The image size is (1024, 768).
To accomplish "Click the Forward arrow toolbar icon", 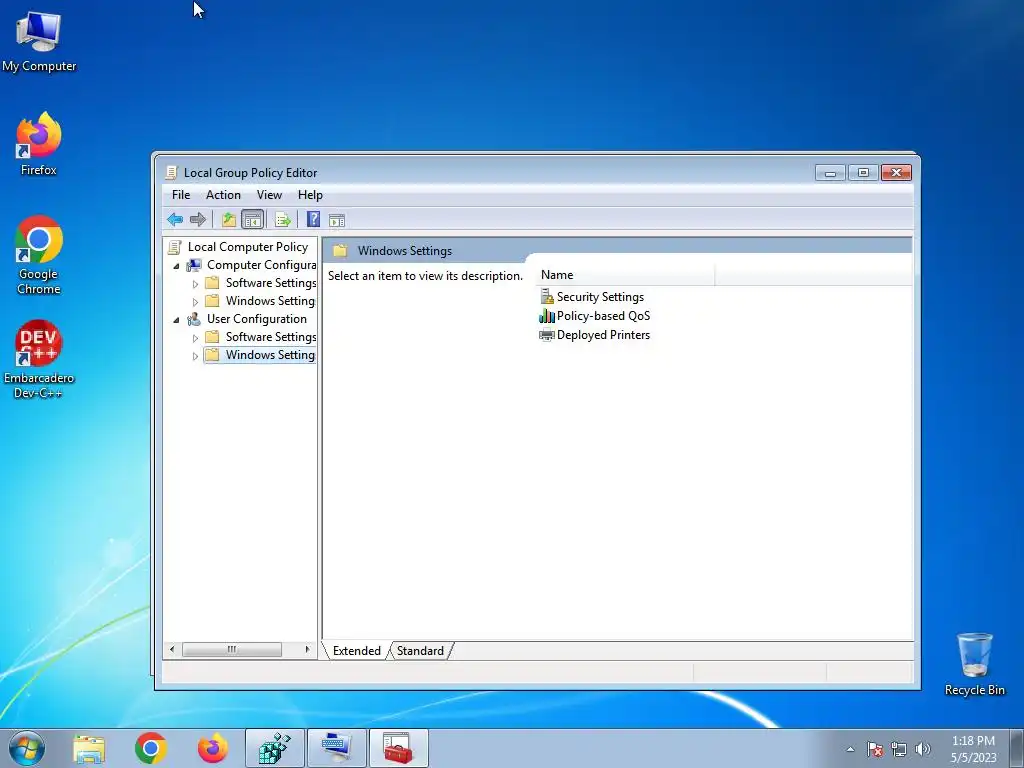I will point(197,219).
